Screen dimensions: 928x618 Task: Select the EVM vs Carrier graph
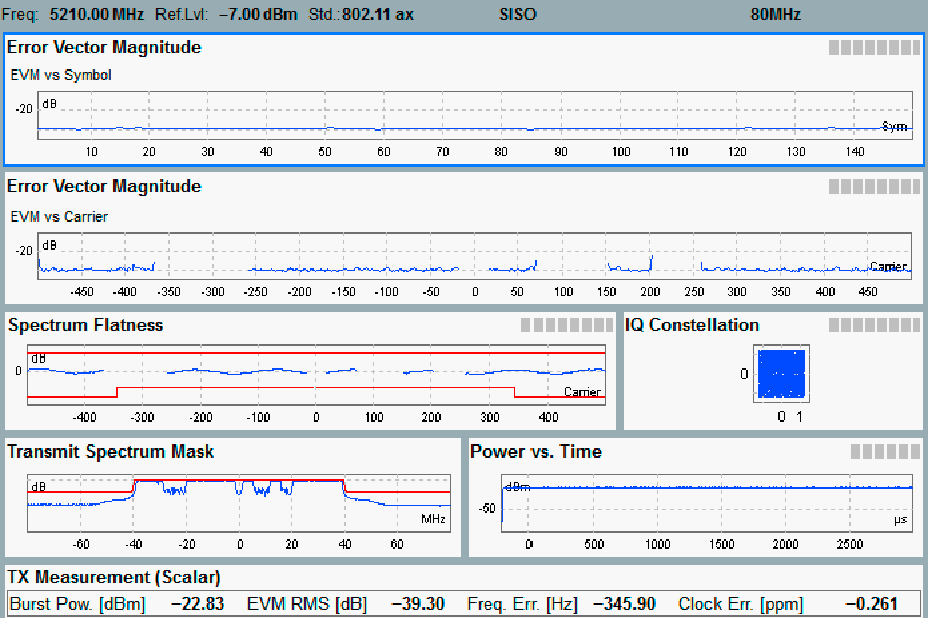coord(474,255)
